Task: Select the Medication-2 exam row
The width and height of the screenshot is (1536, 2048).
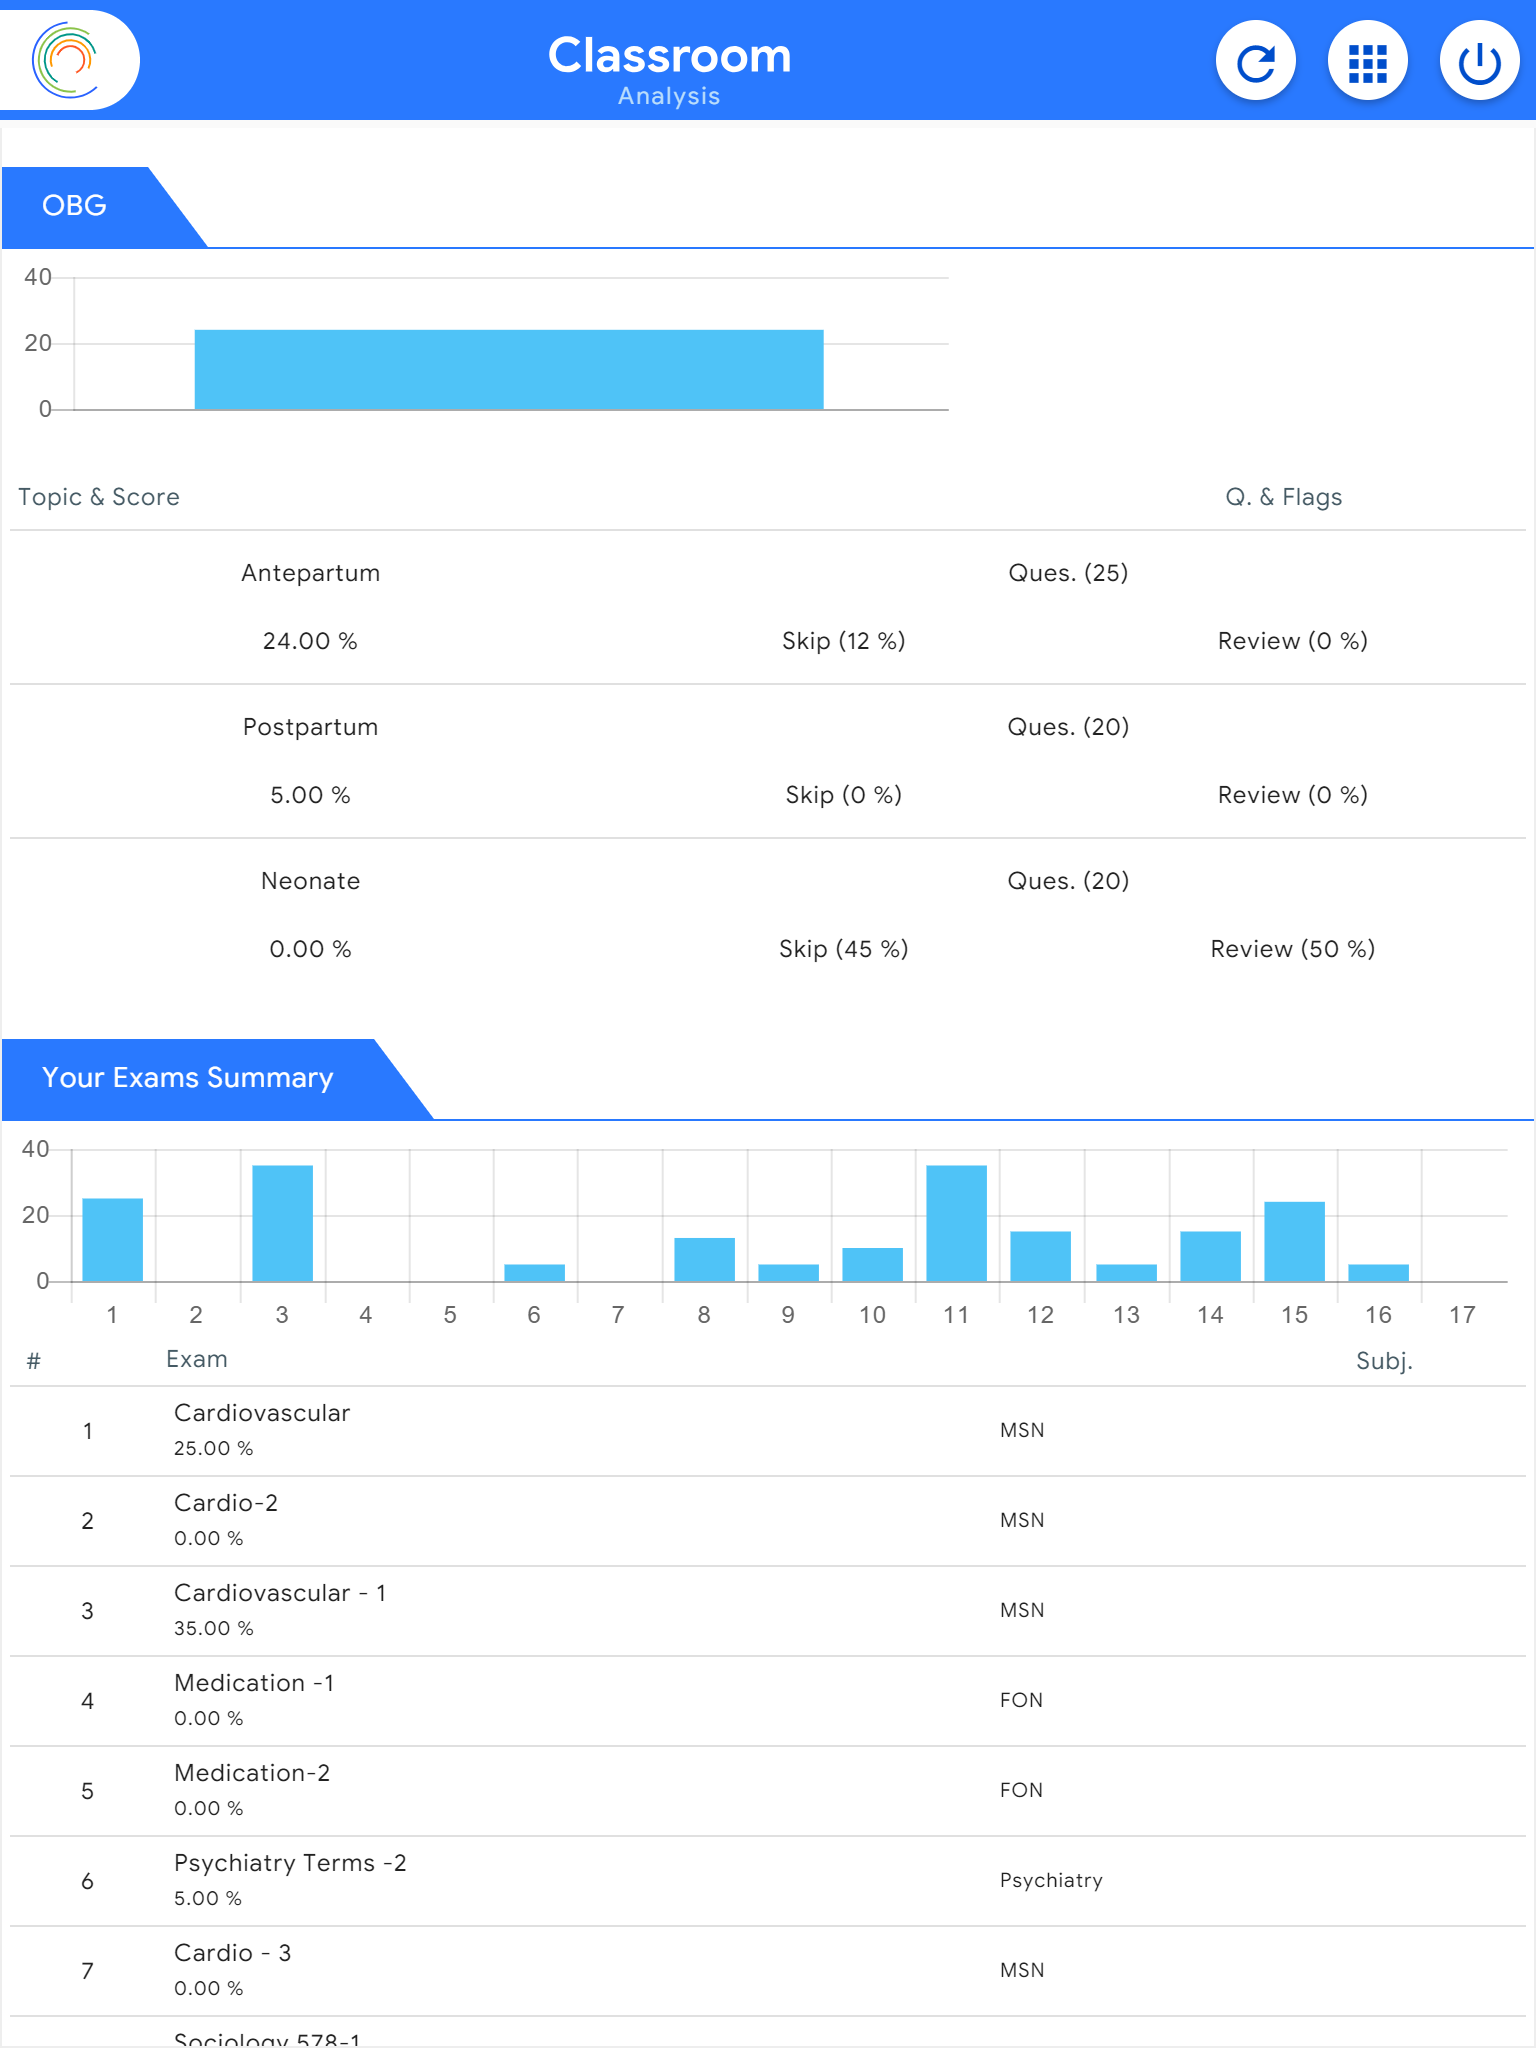Action: click(252, 1774)
